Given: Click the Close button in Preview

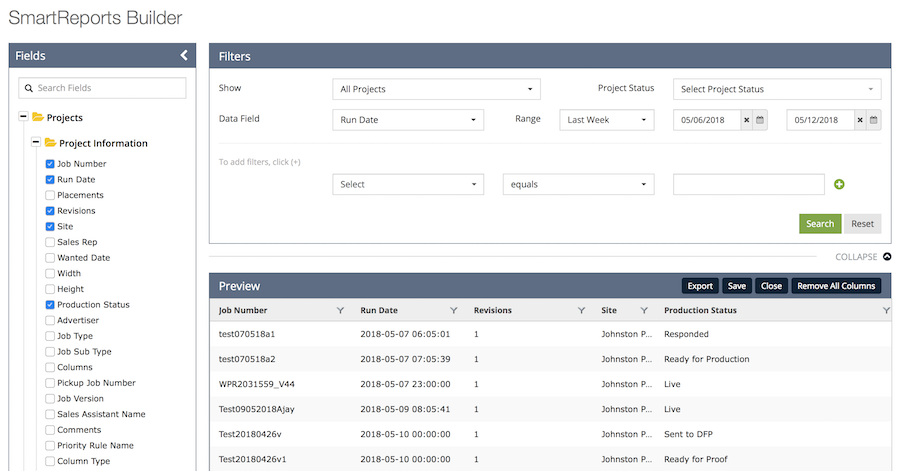Looking at the screenshot, I should tap(771, 286).
